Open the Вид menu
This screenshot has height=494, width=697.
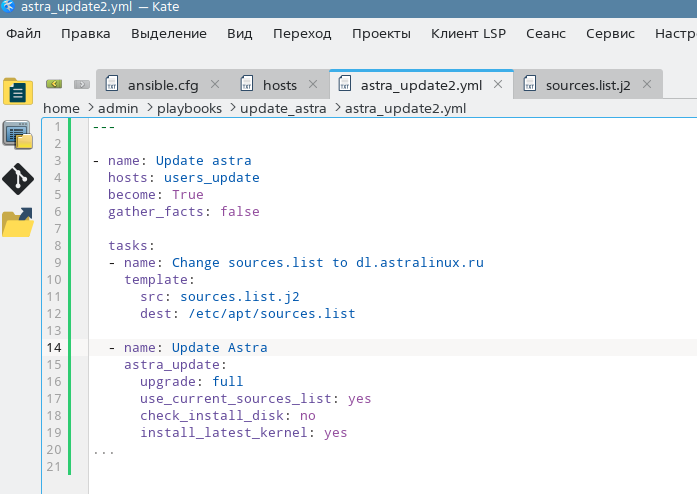240,34
